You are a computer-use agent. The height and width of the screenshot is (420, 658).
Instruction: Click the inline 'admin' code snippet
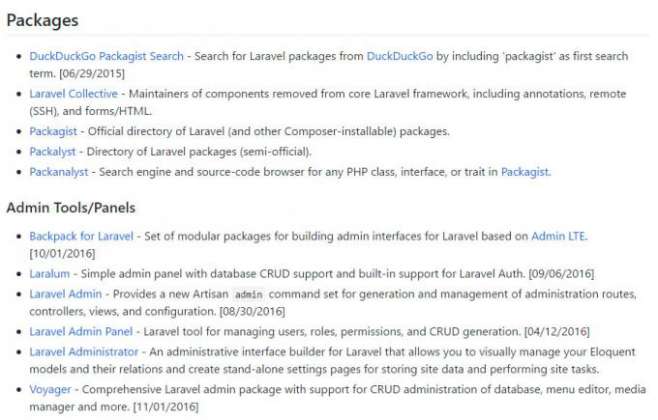tap(248, 295)
